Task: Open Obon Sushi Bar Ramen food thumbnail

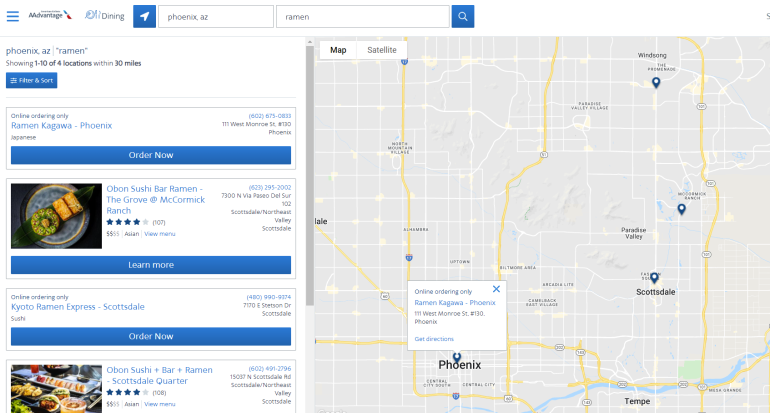Action: click(56, 215)
